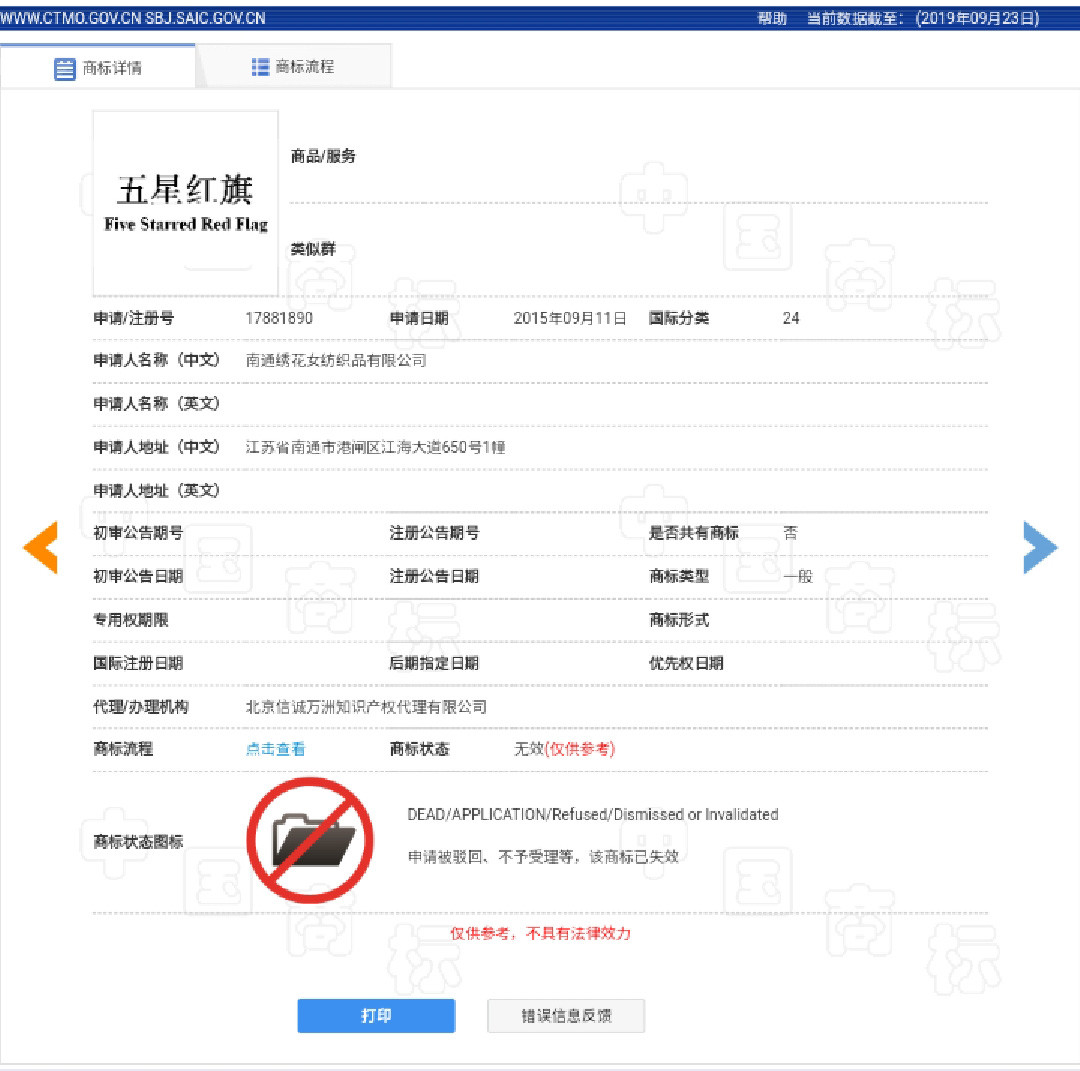Click the list icon on 商标流程 tab
Screen dimensions: 1080x1071
pyautogui.click(x=260, y=67)
